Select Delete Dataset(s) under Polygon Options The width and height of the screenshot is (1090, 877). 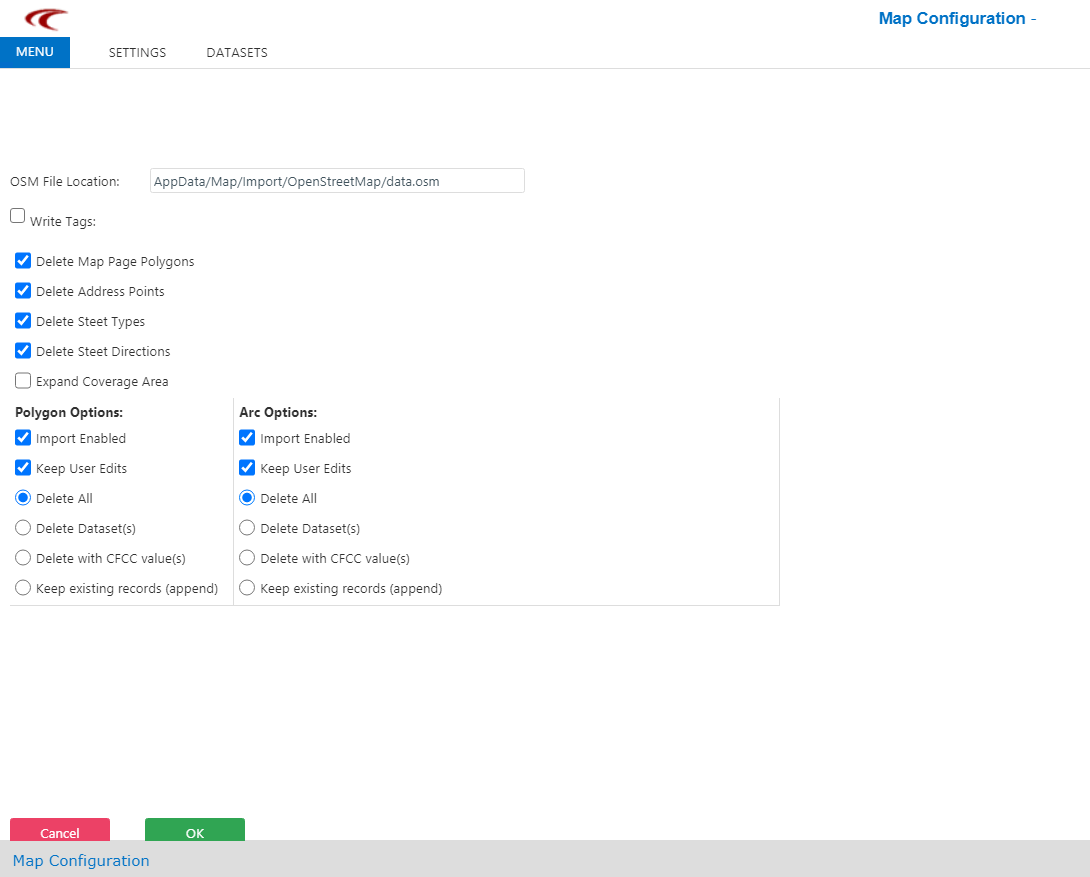[23, 528]
